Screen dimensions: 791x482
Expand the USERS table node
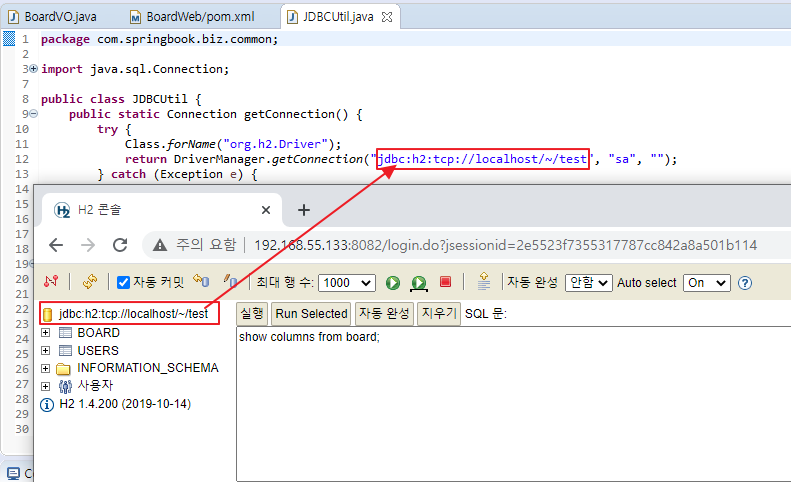pos(45,350)
